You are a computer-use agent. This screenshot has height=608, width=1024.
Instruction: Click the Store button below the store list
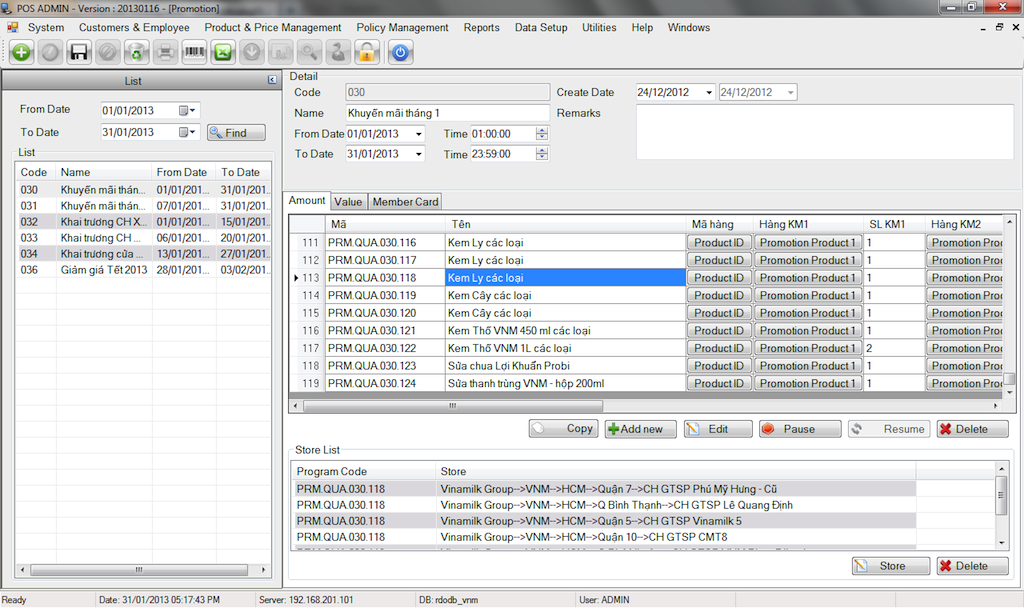coord(890,566)
